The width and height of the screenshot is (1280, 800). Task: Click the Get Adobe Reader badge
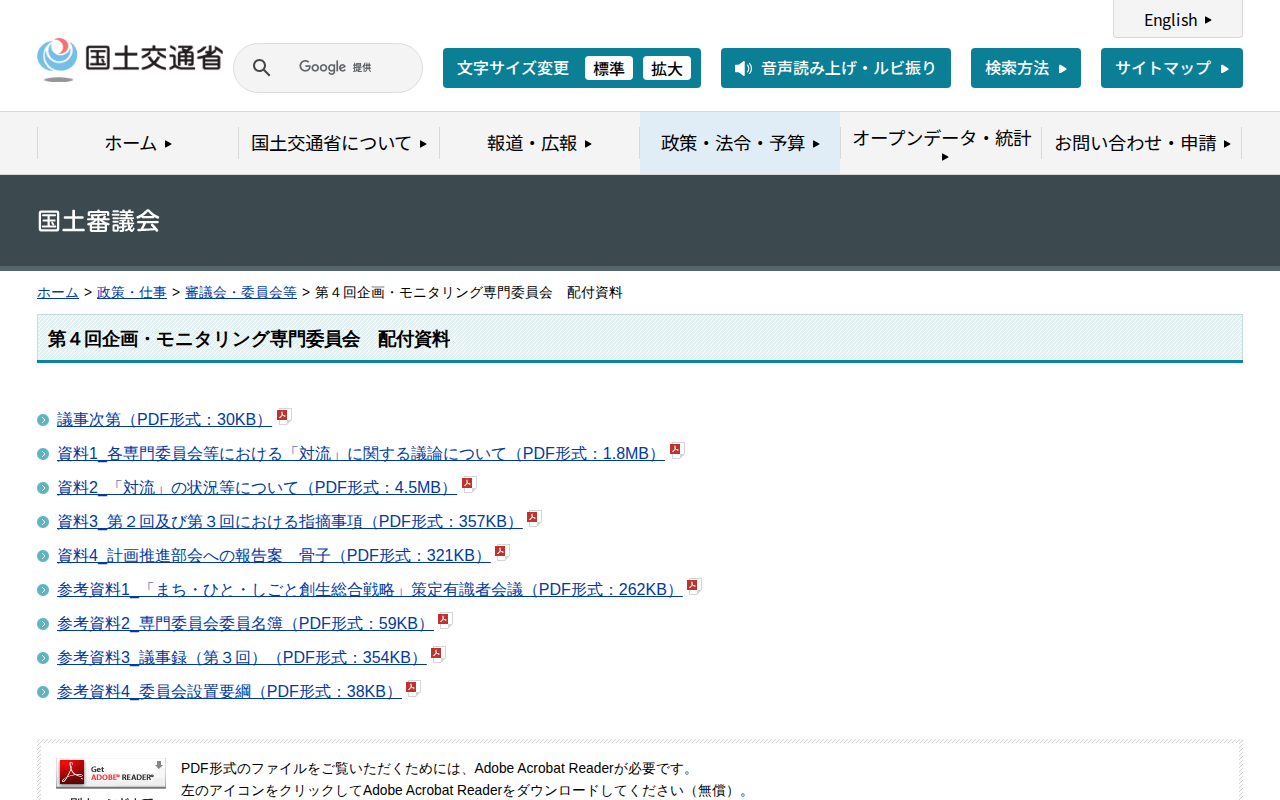coord(111,773)
